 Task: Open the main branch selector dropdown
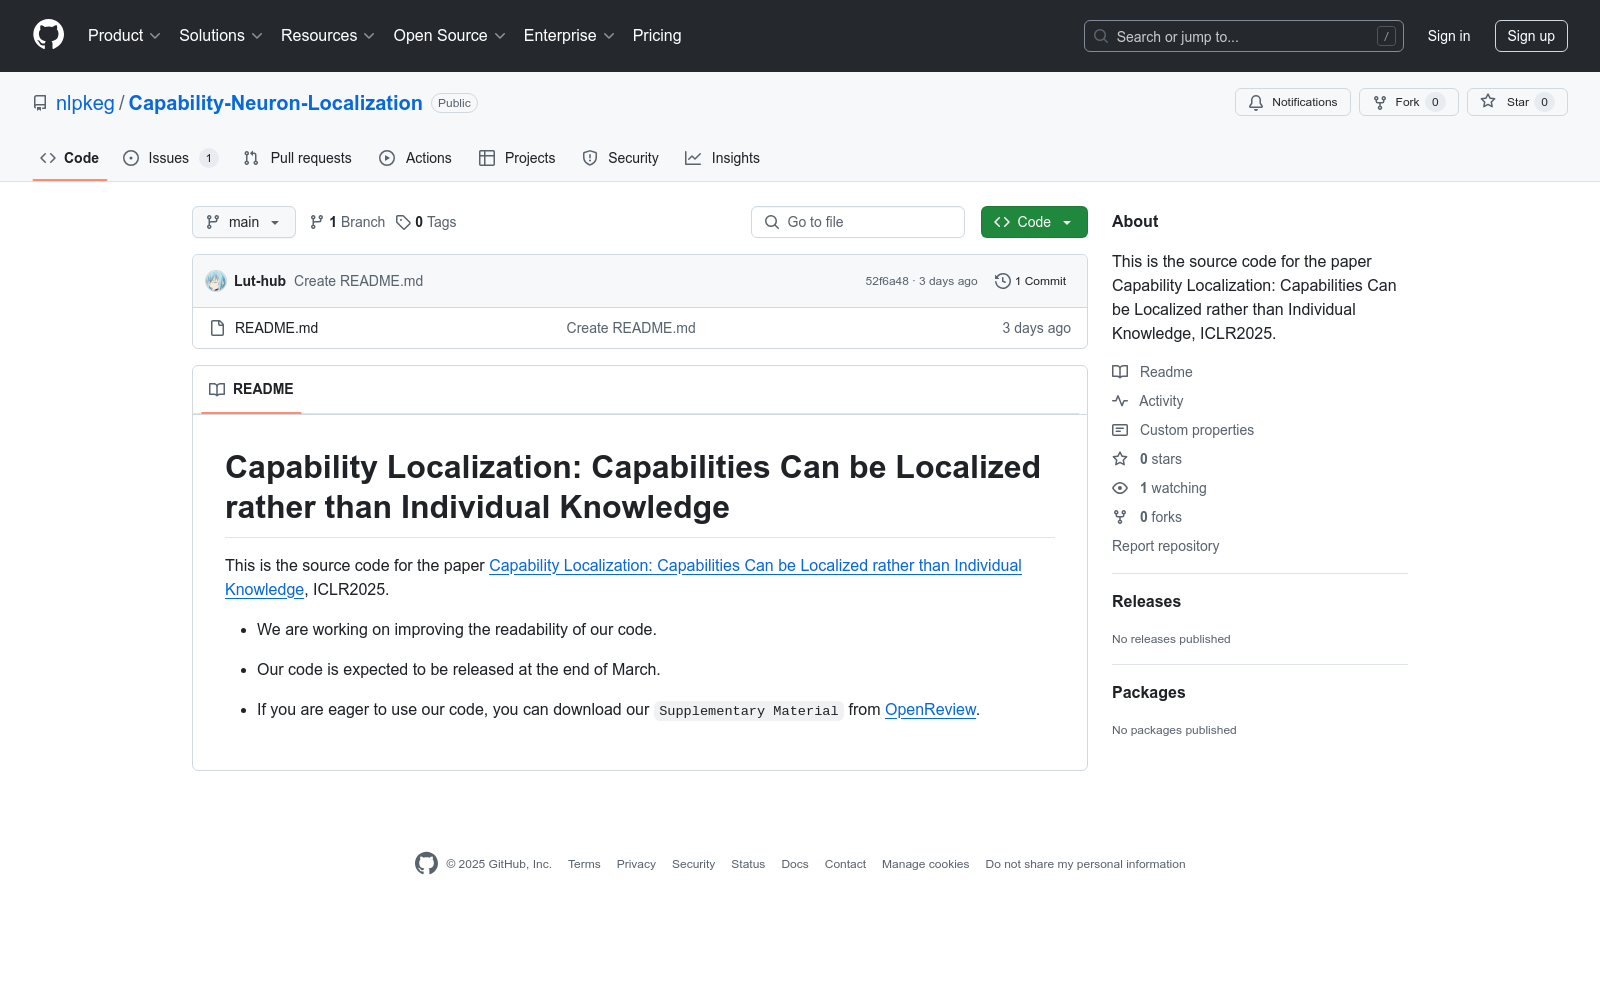pos(244,222)
